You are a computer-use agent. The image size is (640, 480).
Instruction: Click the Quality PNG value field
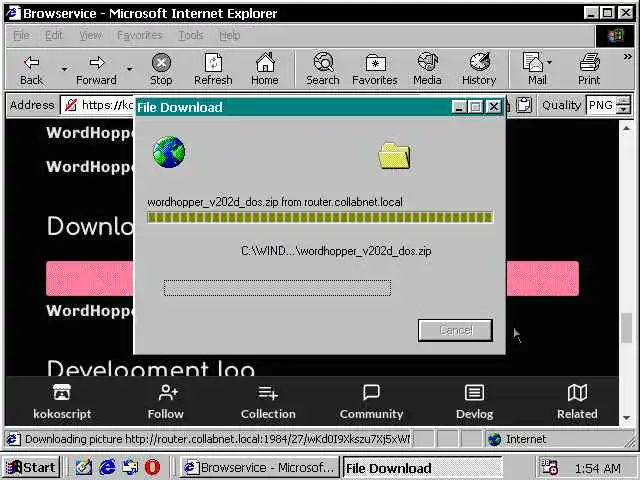(x=600, y=105)
